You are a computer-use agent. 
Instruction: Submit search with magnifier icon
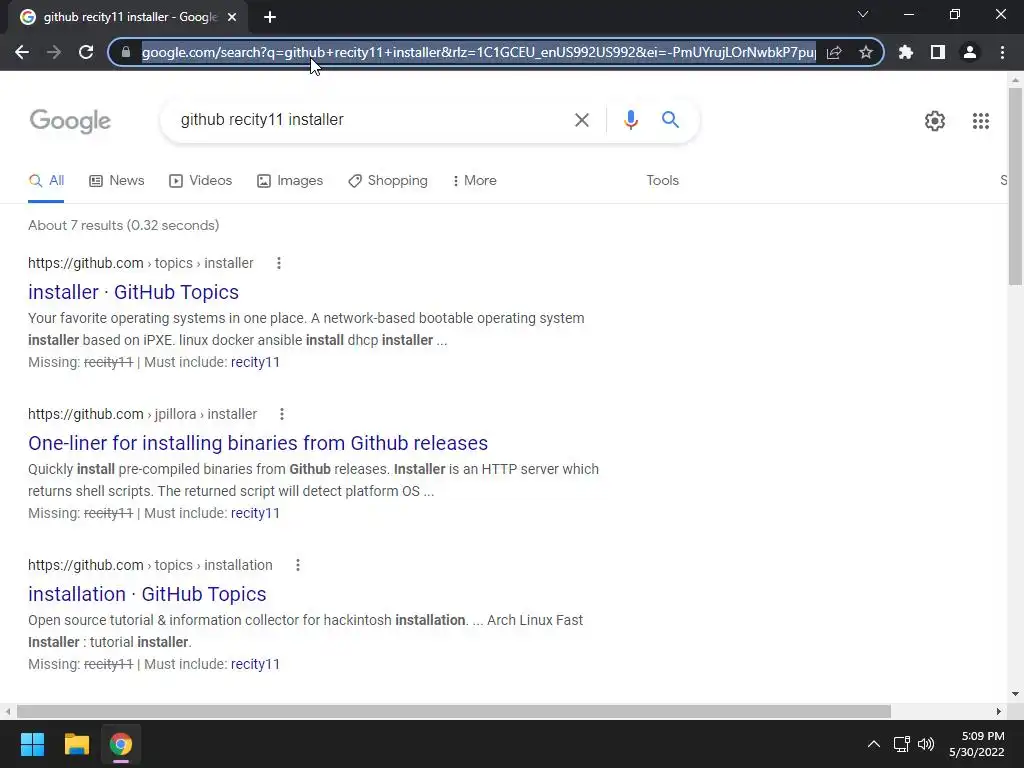(670, 120)
